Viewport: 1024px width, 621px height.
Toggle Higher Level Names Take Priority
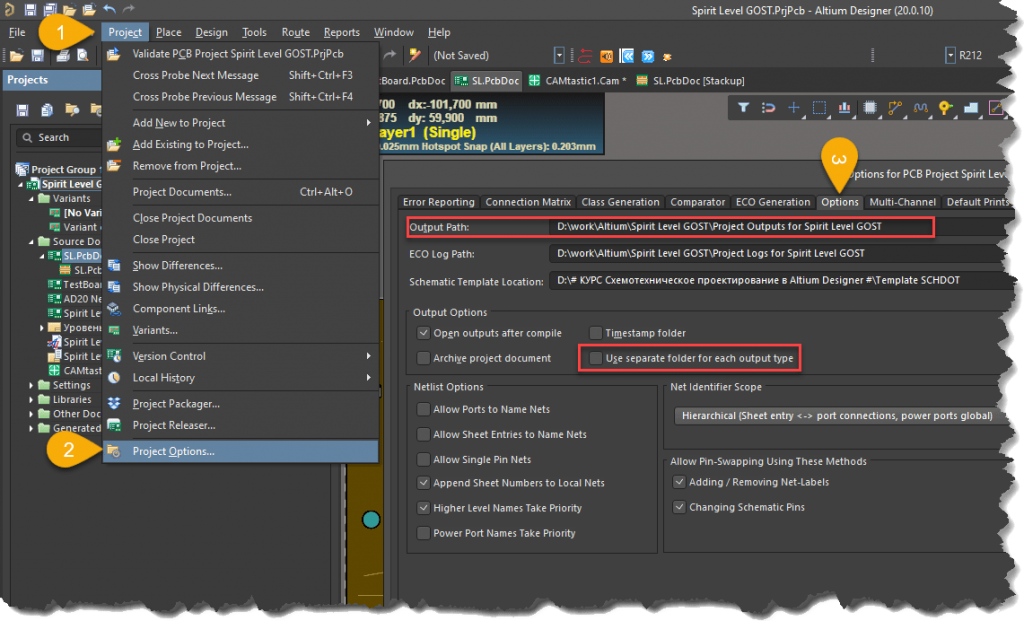[x=424, y=508]
